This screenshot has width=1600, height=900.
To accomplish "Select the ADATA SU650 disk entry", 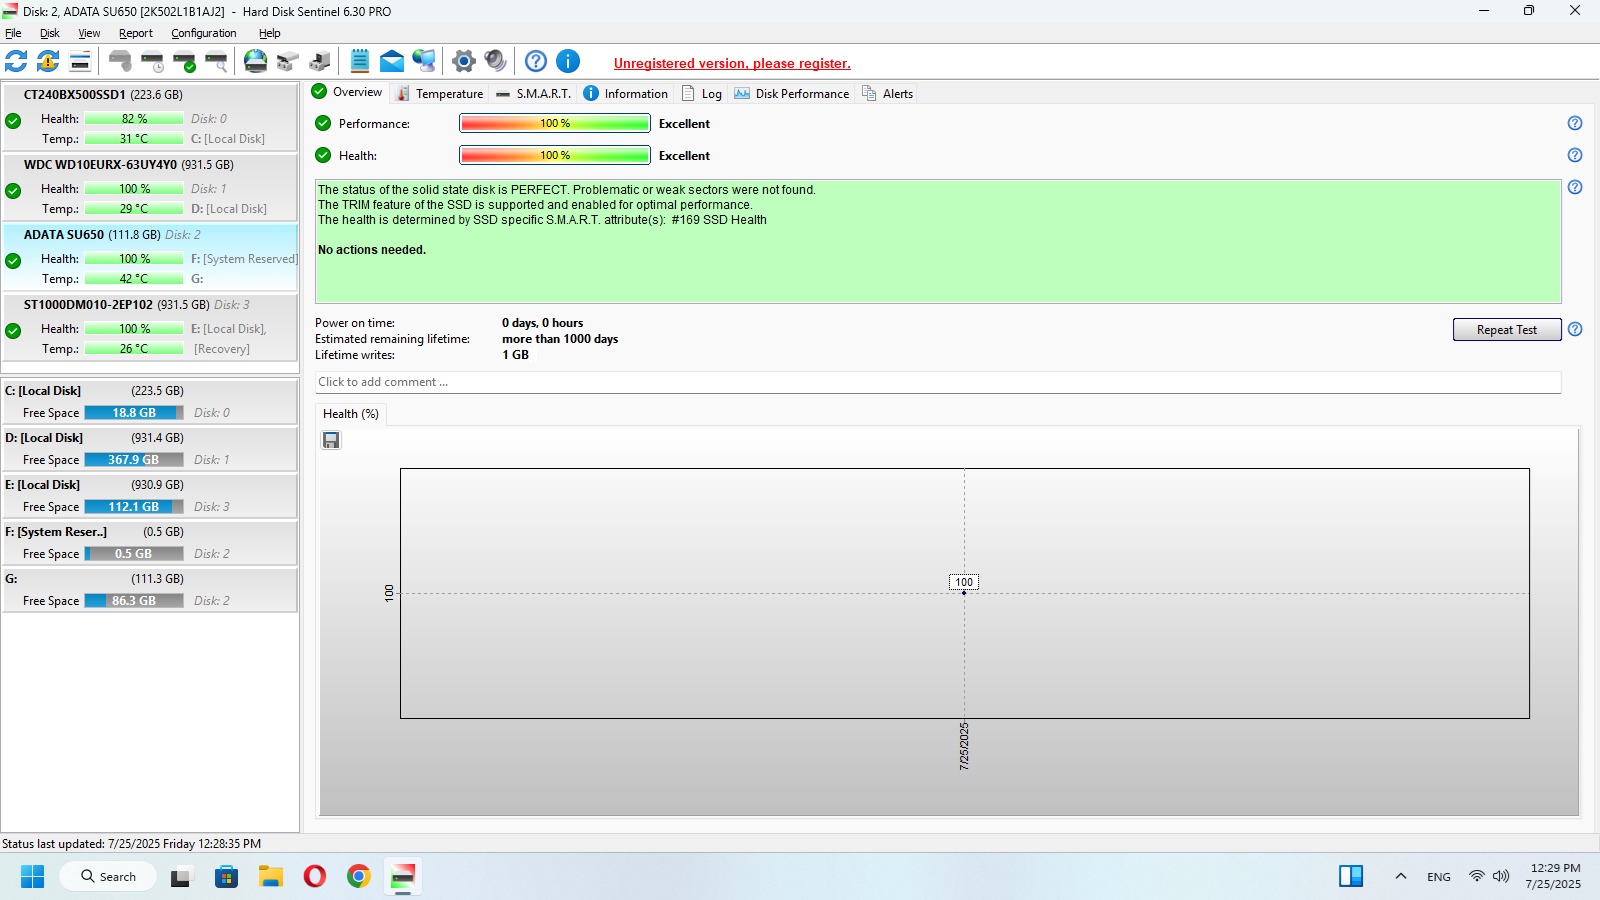I will click(150, 257).
